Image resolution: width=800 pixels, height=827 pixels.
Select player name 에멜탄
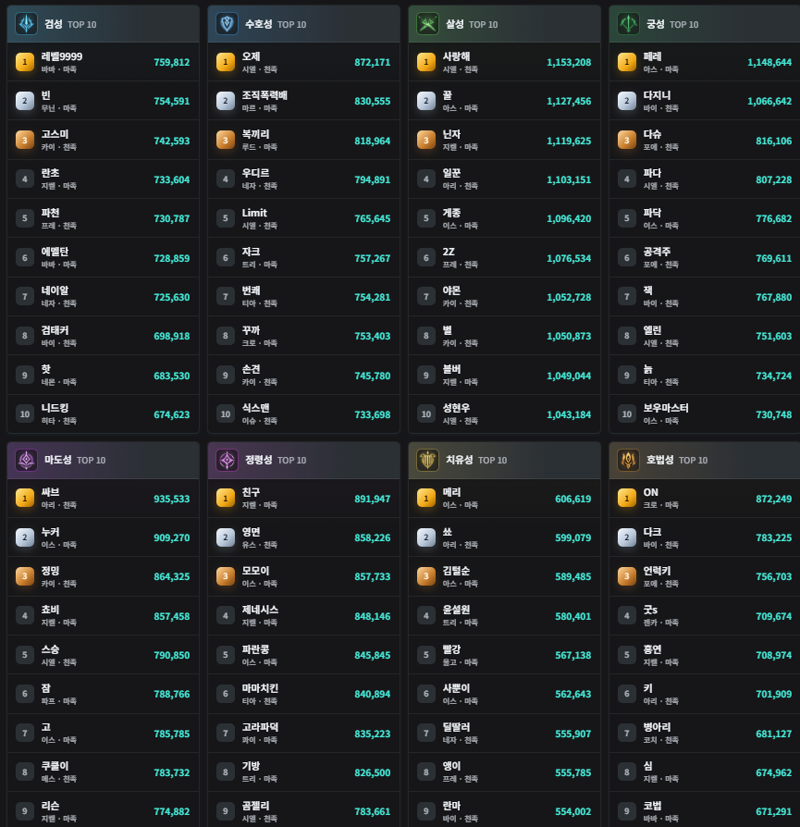click(55, 252)
